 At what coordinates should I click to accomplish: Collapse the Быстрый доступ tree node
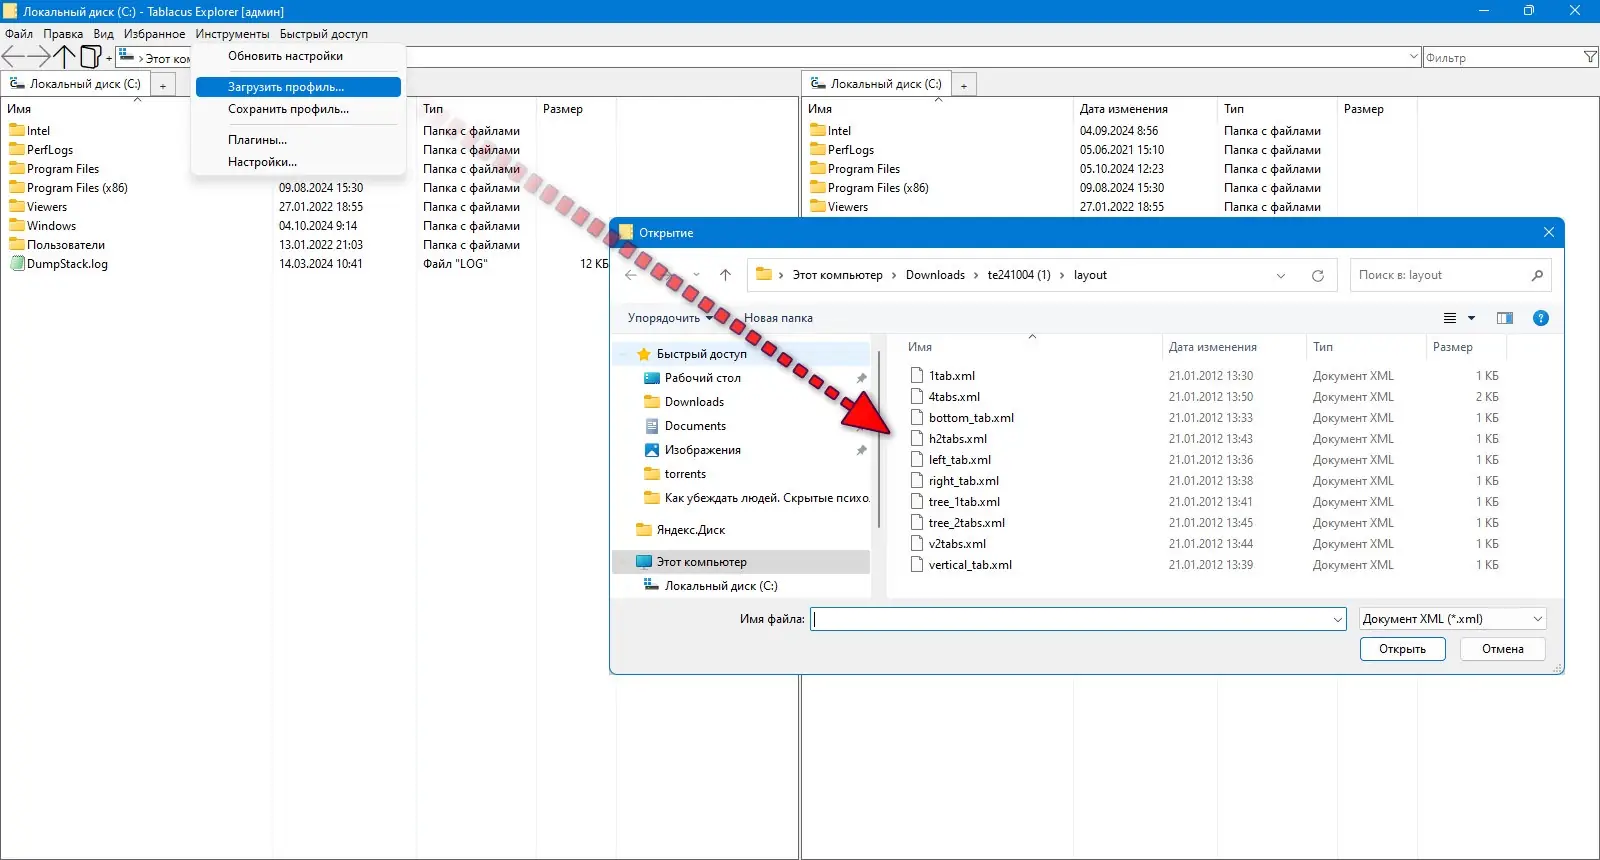[625, 354]
